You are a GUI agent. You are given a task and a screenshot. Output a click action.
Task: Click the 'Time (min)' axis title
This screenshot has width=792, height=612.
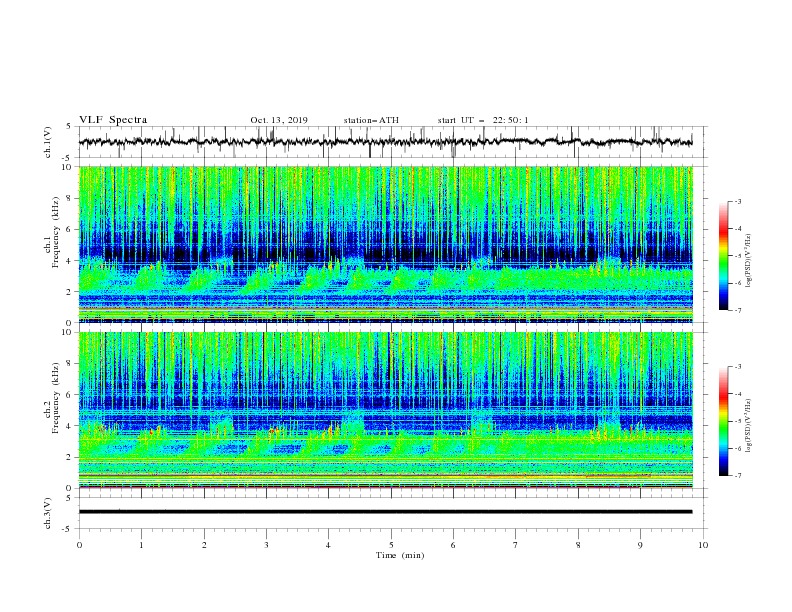(400, 555)
